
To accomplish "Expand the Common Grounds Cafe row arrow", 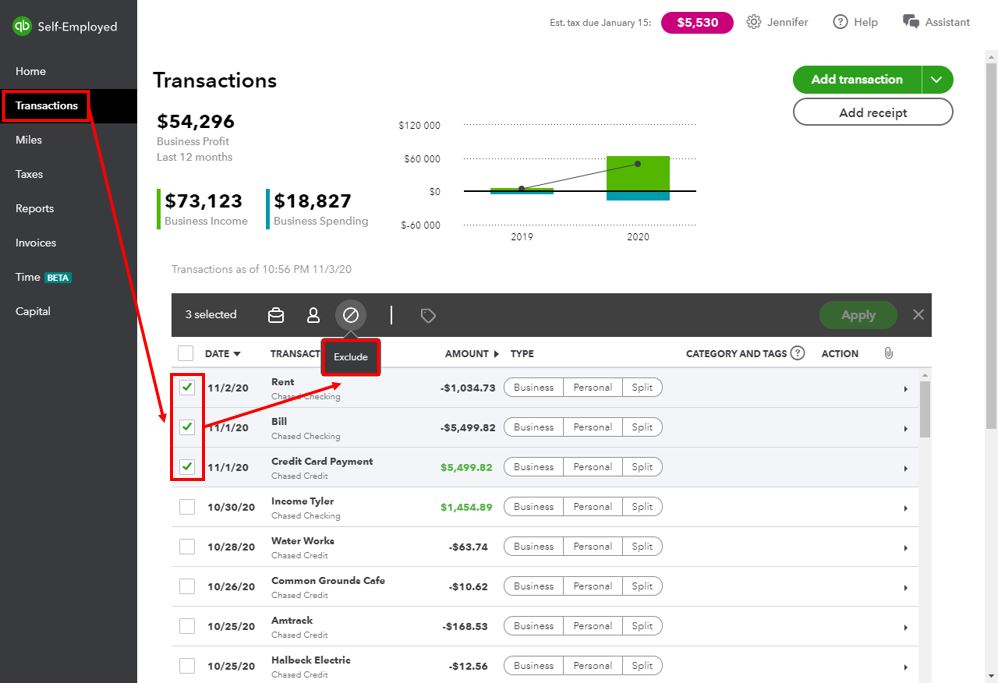I will click(x=905, y=588).
